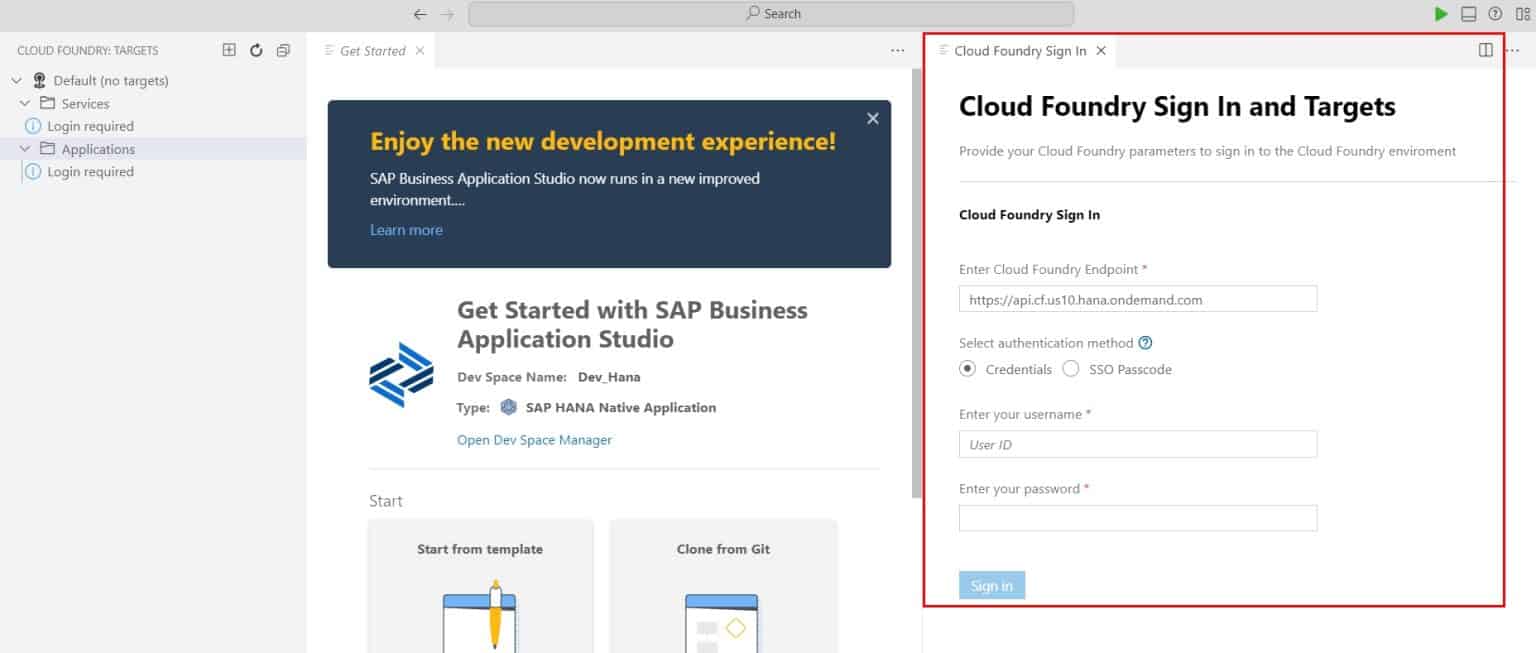
Task: Refresh the Cloud Foundry Targets view
Action: 254,49
